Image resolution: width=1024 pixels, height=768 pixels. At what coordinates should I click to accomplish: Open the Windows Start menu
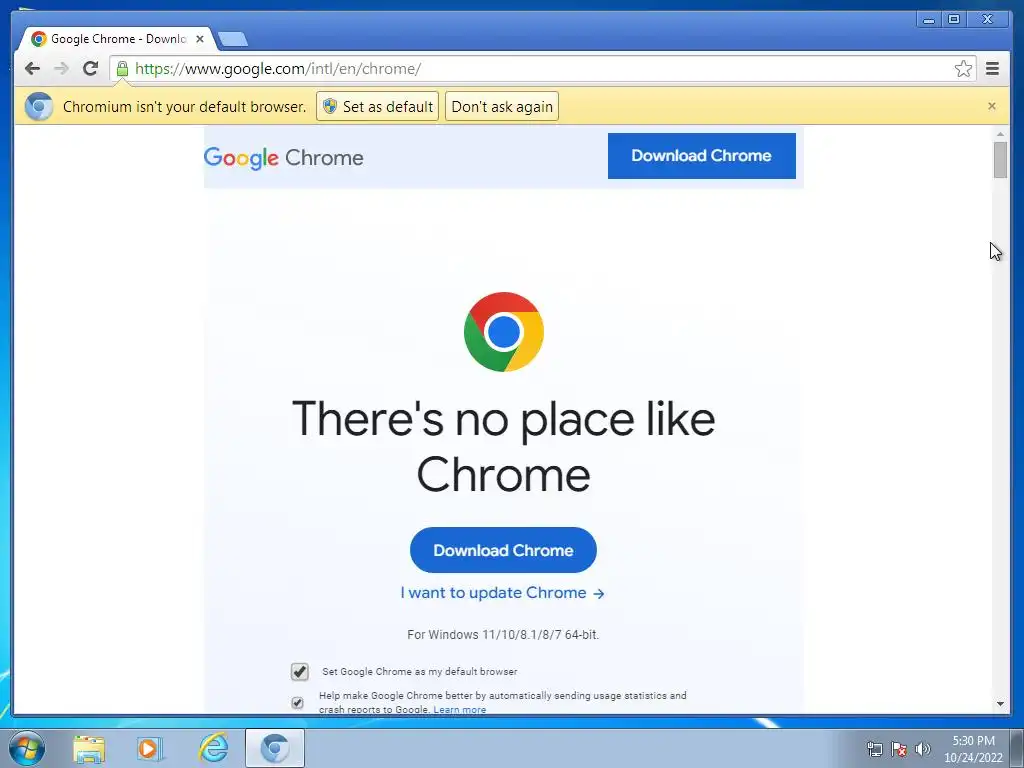[26, 748]
